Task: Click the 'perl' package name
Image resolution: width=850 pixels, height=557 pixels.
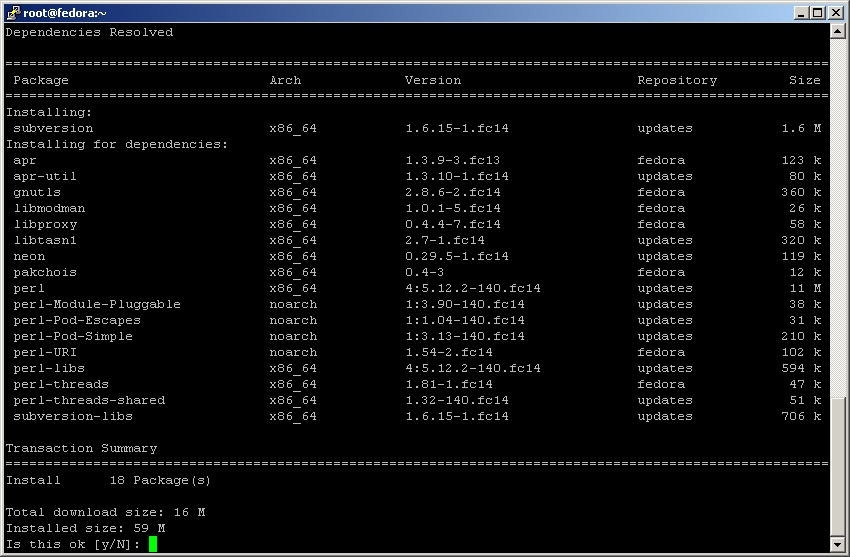Action: (29, 288)
